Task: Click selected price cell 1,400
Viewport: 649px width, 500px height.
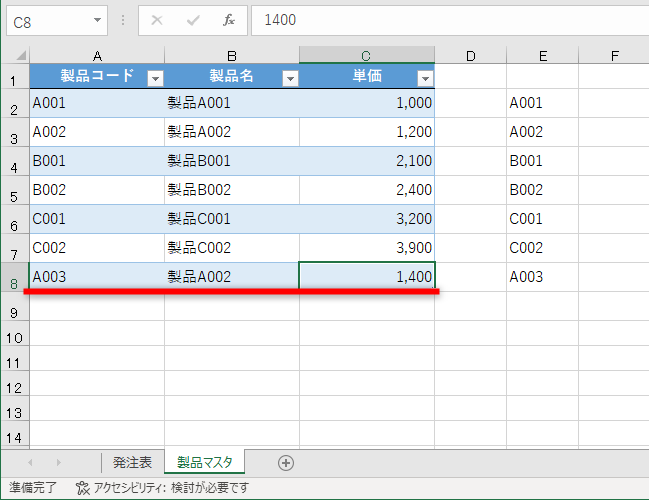Action: click(367, 276)
